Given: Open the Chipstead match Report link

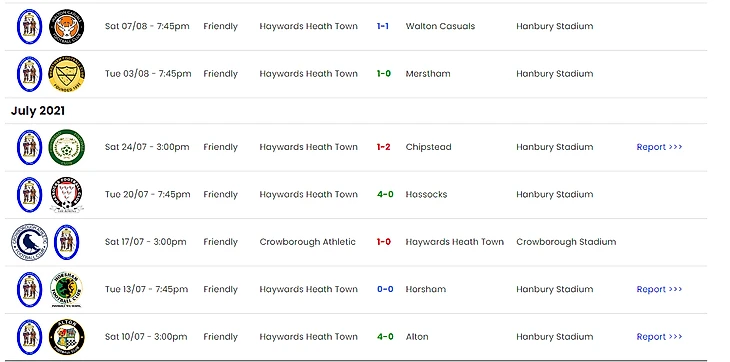Looking at the screenshot, I should coord(659,147).
